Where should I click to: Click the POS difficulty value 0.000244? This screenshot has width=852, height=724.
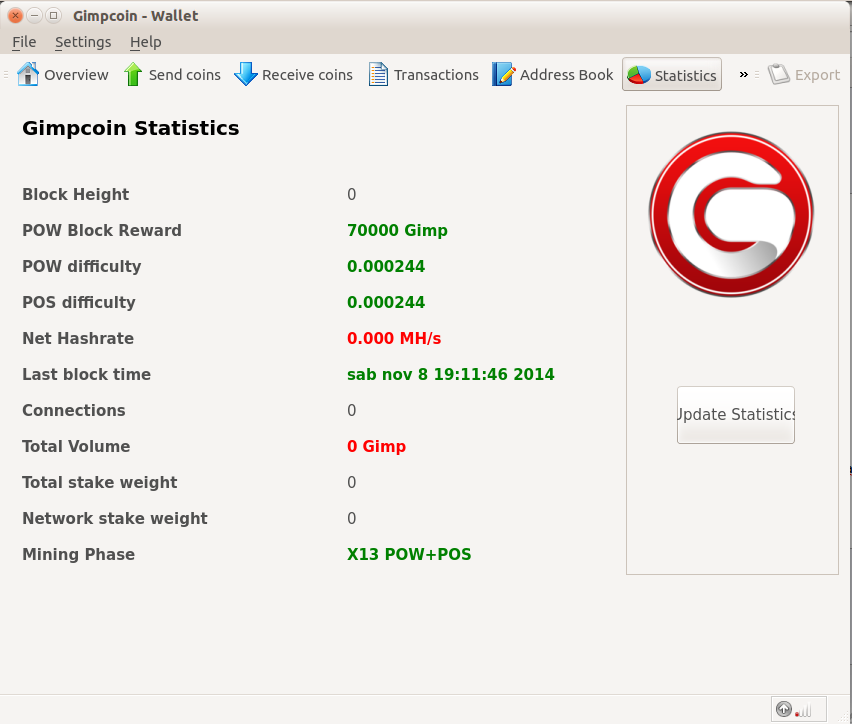386,302
